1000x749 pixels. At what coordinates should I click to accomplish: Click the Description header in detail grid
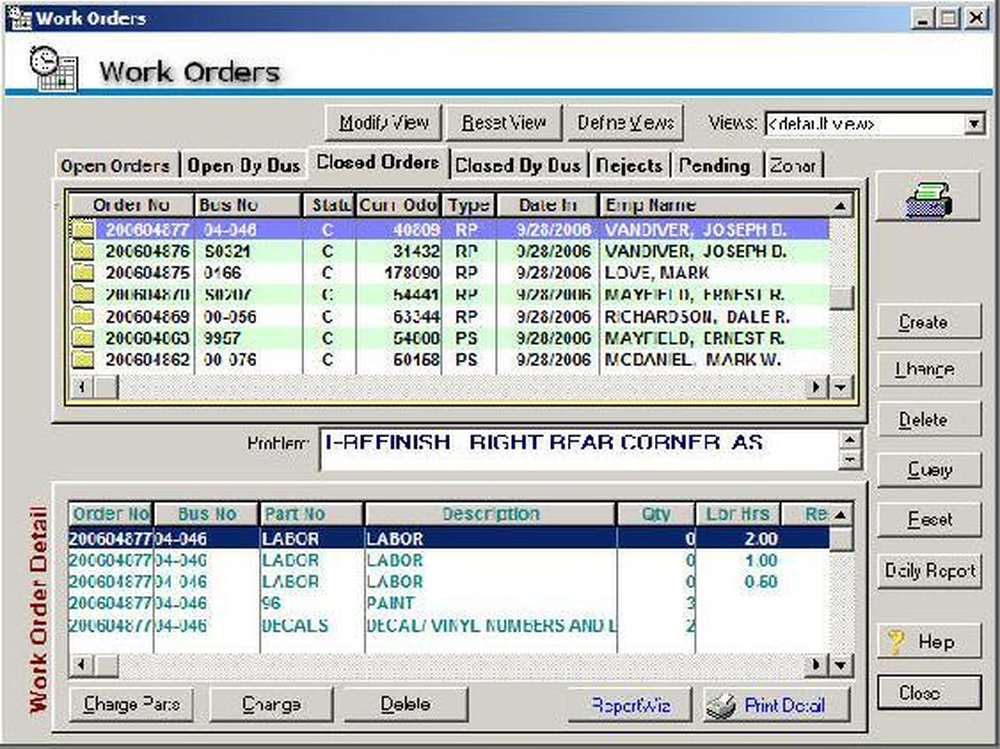tap(490, 514)
